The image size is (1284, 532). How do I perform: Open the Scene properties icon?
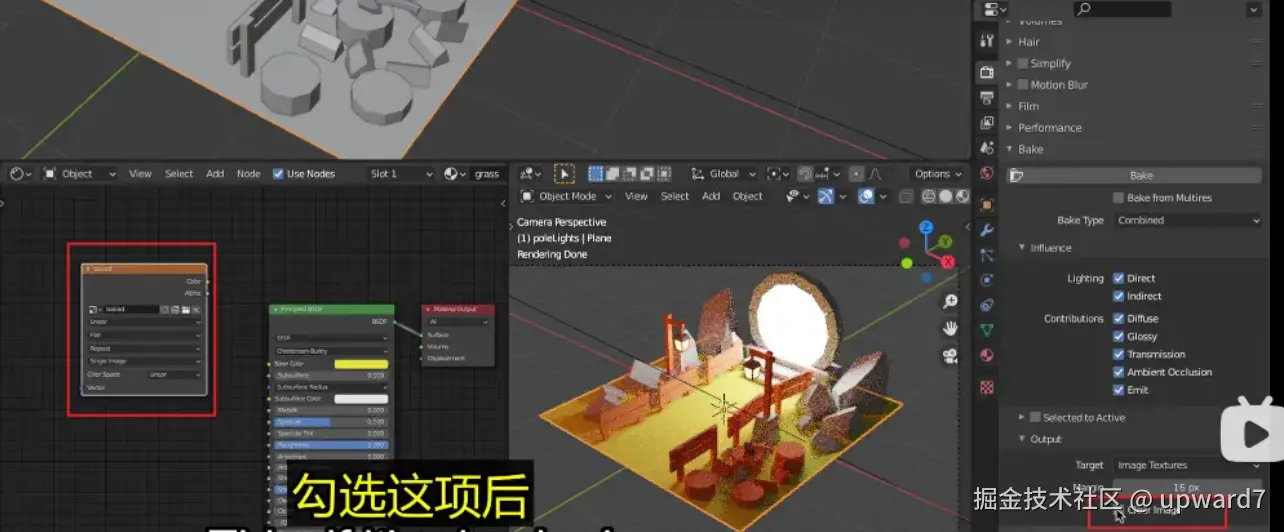pyautogui.click(x=987, y=148)
